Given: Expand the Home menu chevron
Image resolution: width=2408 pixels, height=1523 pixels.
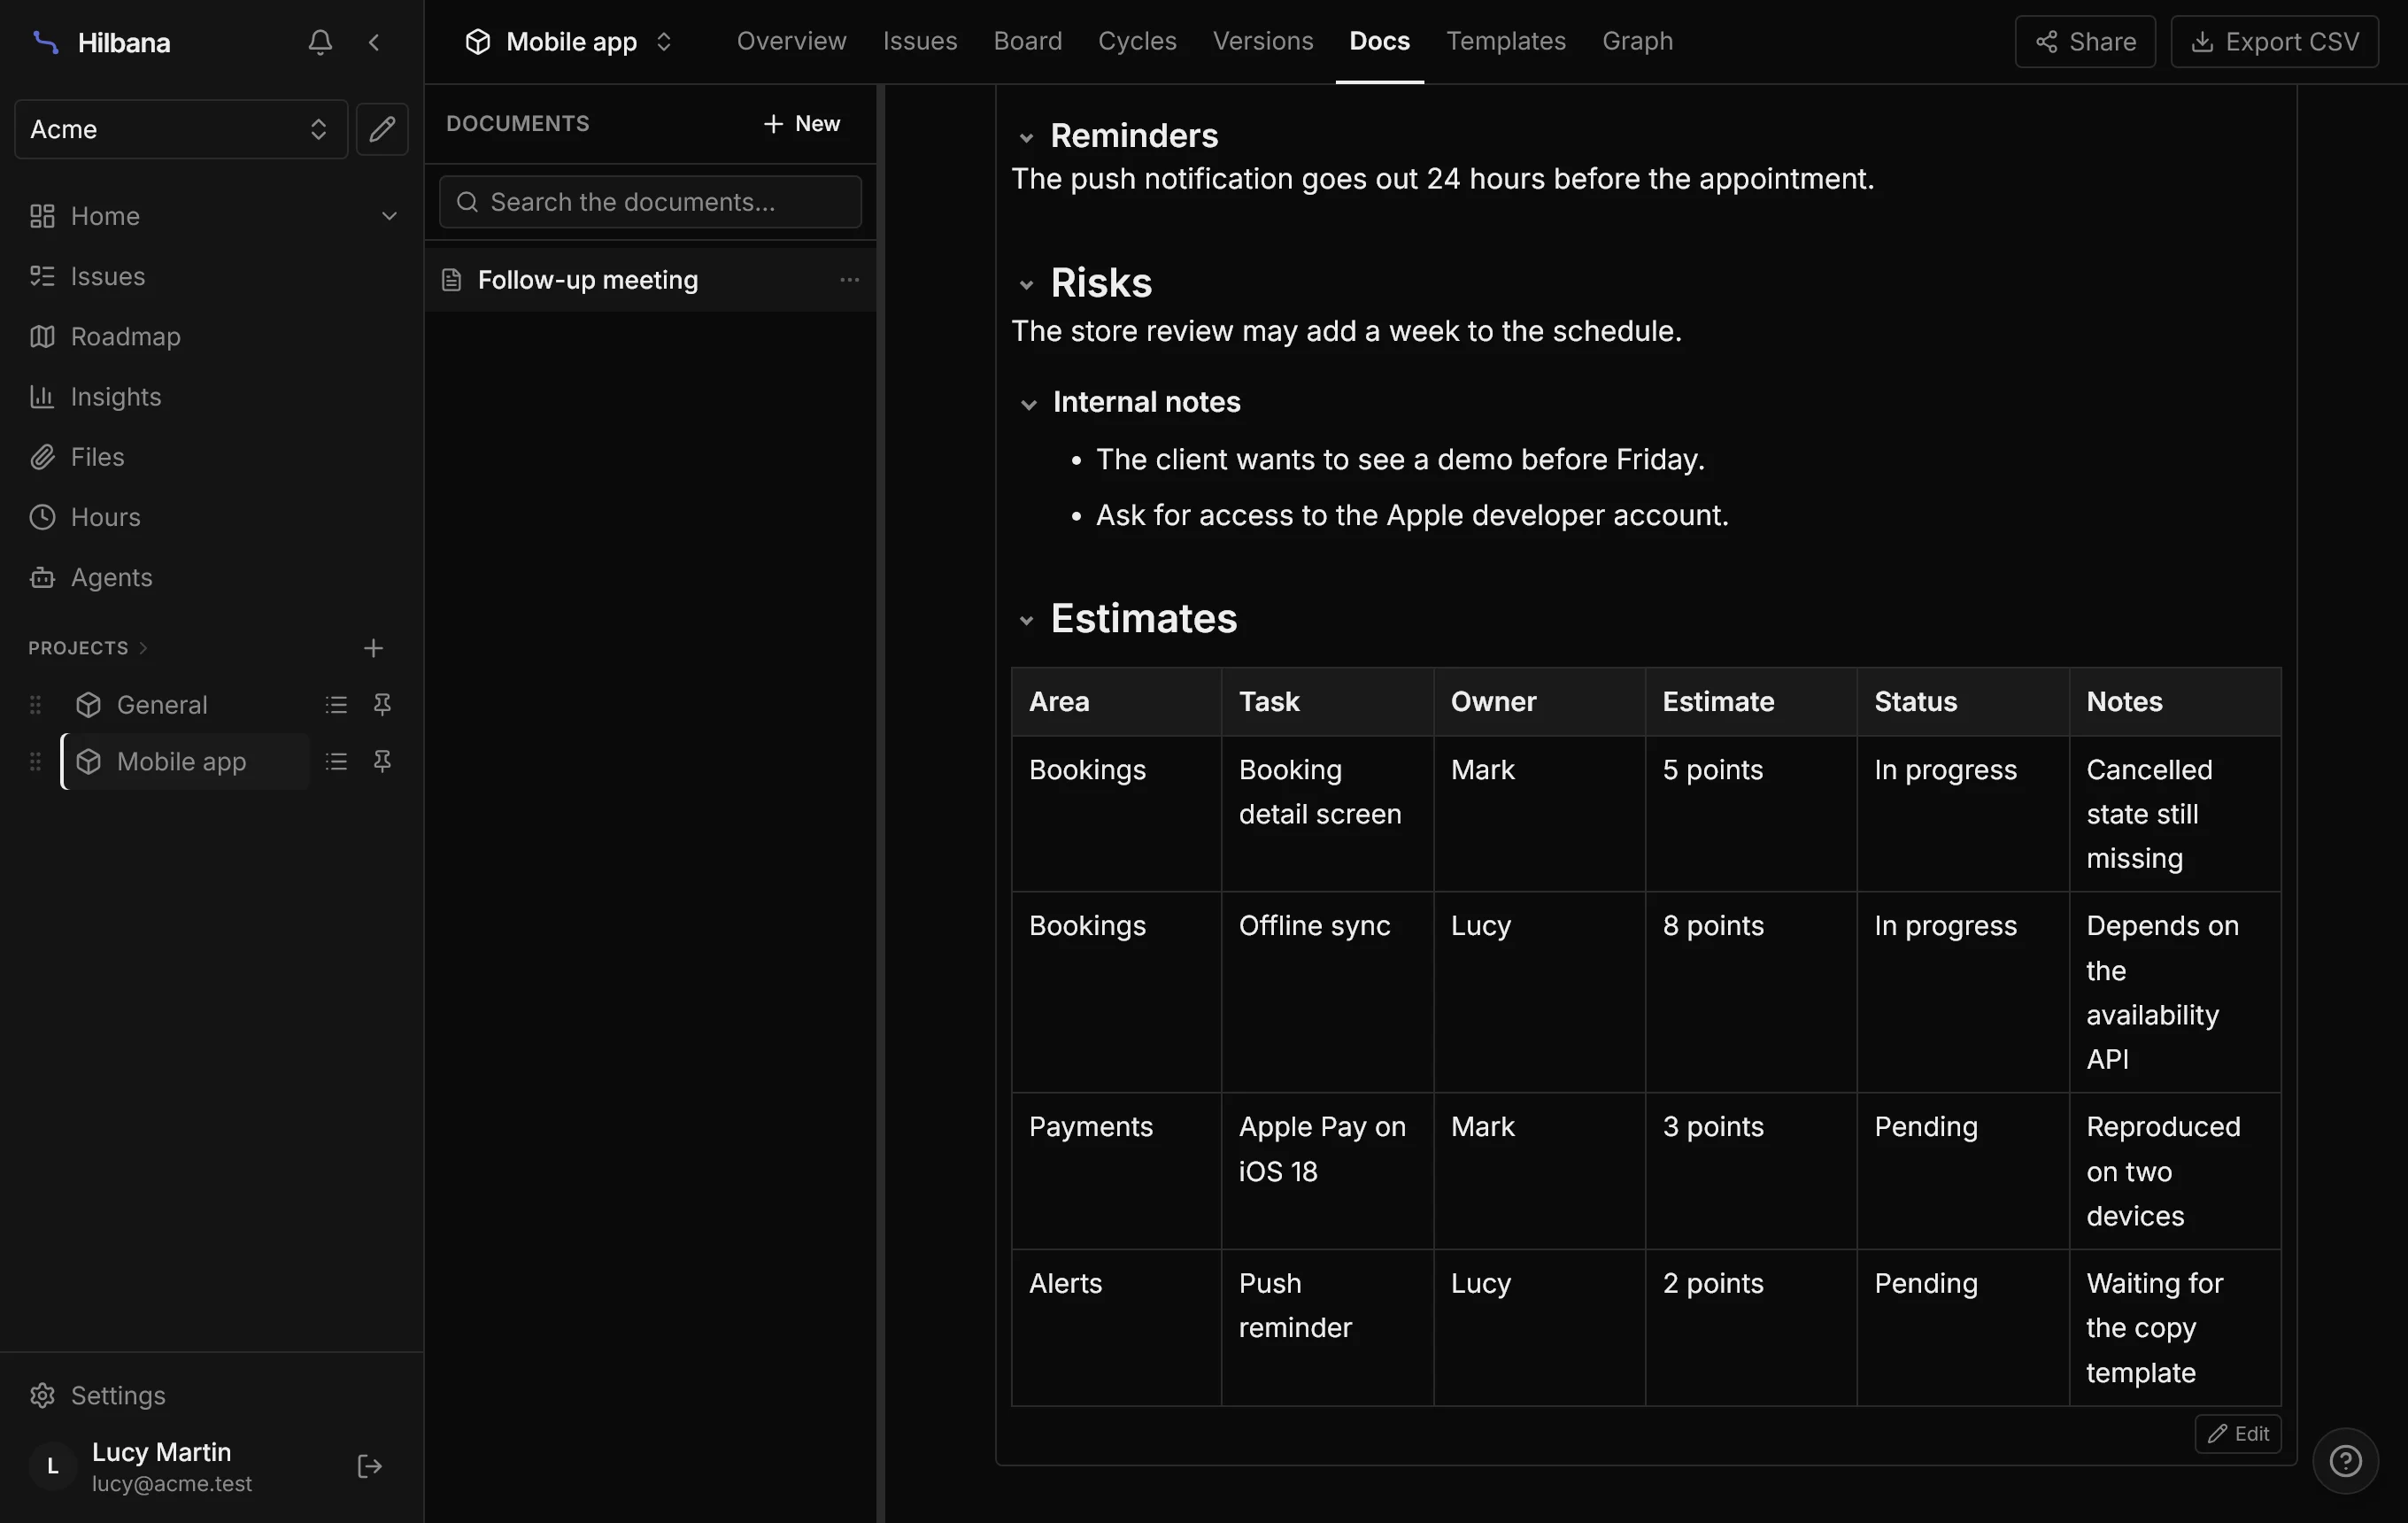Looking at the screenshot, I should click(x=389, y=216).
